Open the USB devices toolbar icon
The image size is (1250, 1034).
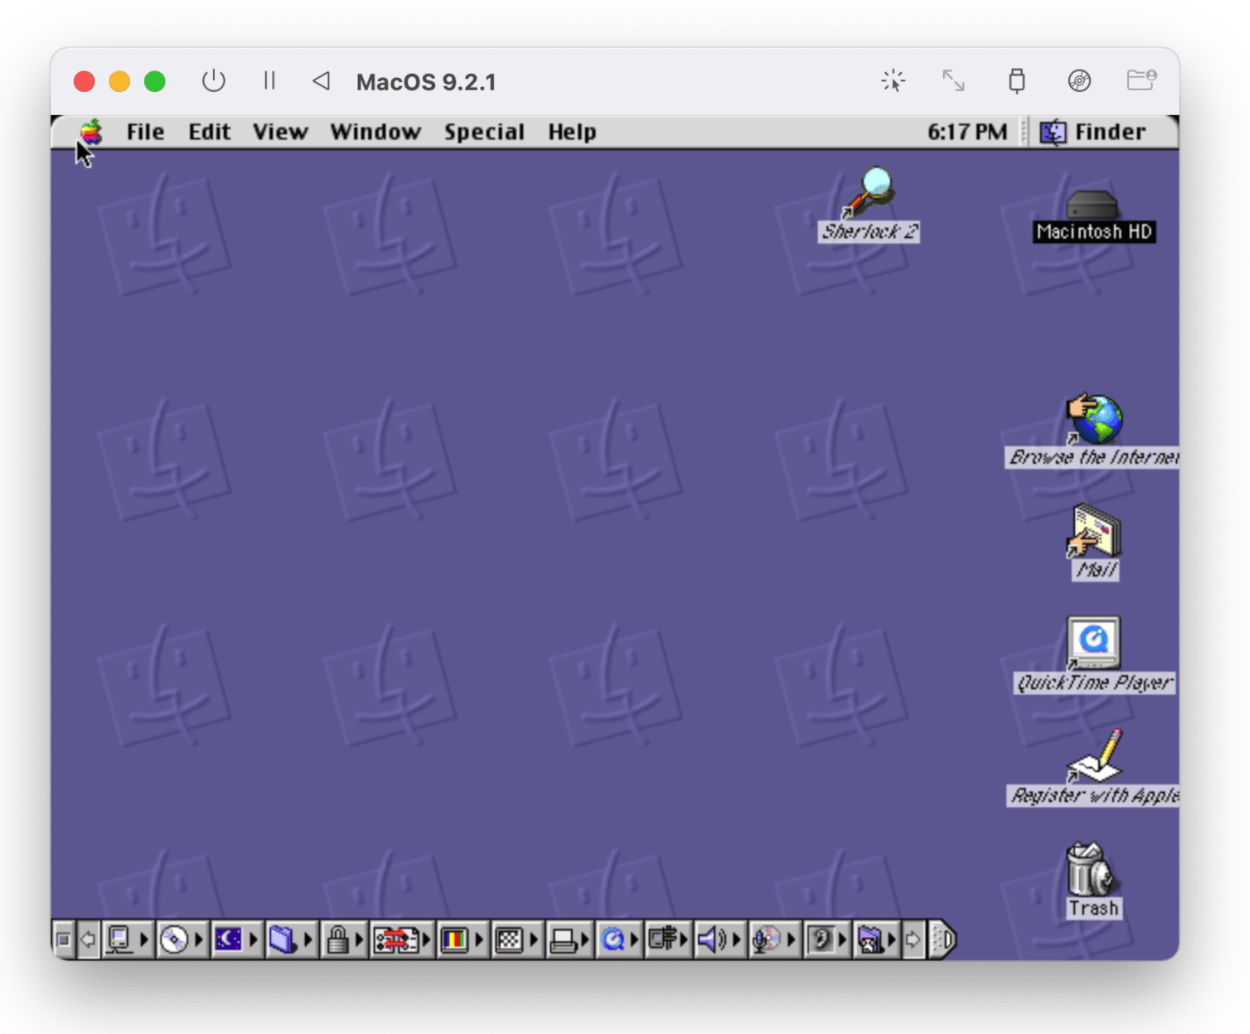1016,81
